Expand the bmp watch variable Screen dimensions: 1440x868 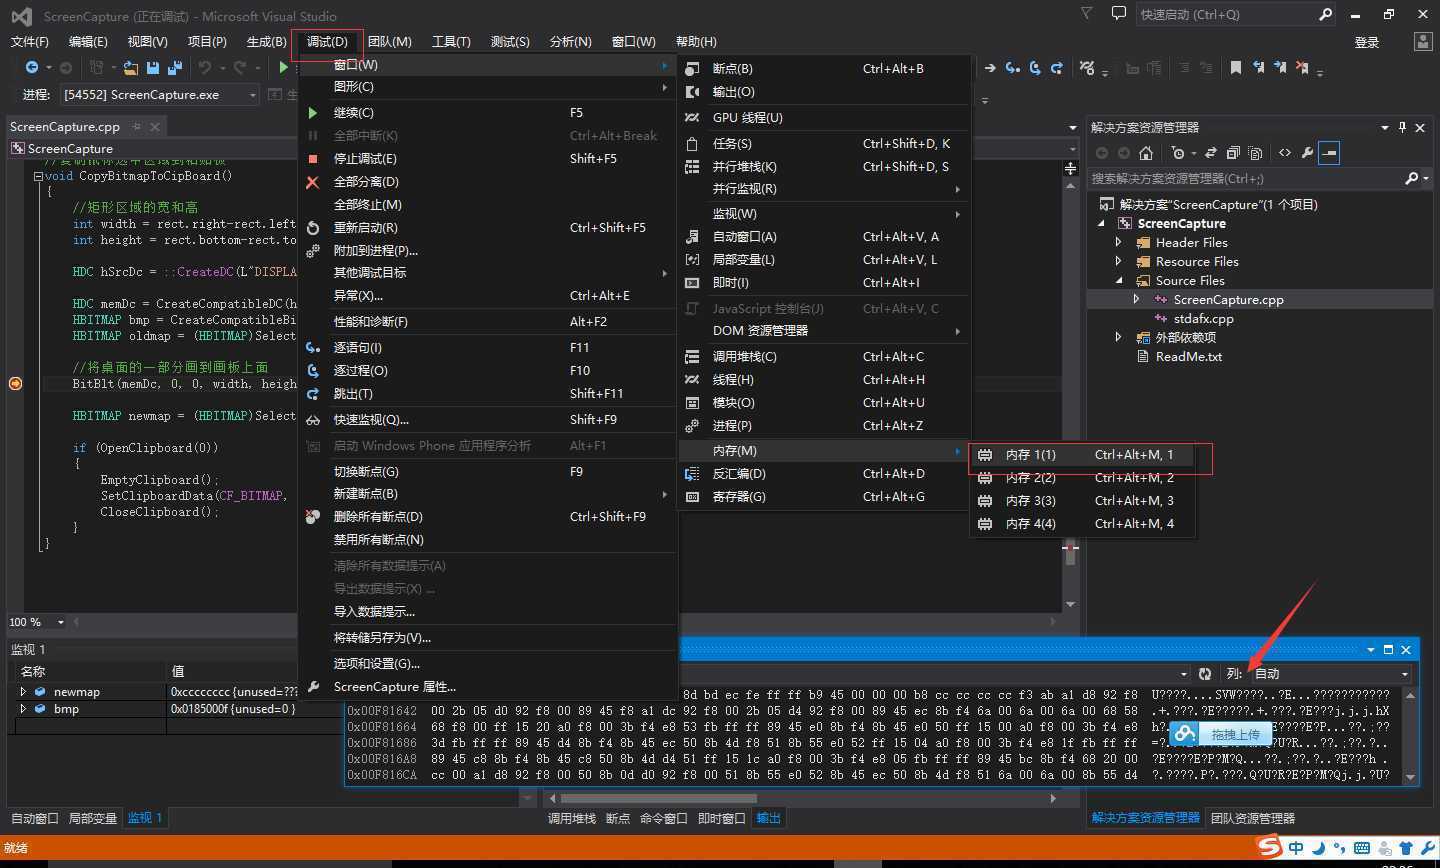click(x=23, y=709)
